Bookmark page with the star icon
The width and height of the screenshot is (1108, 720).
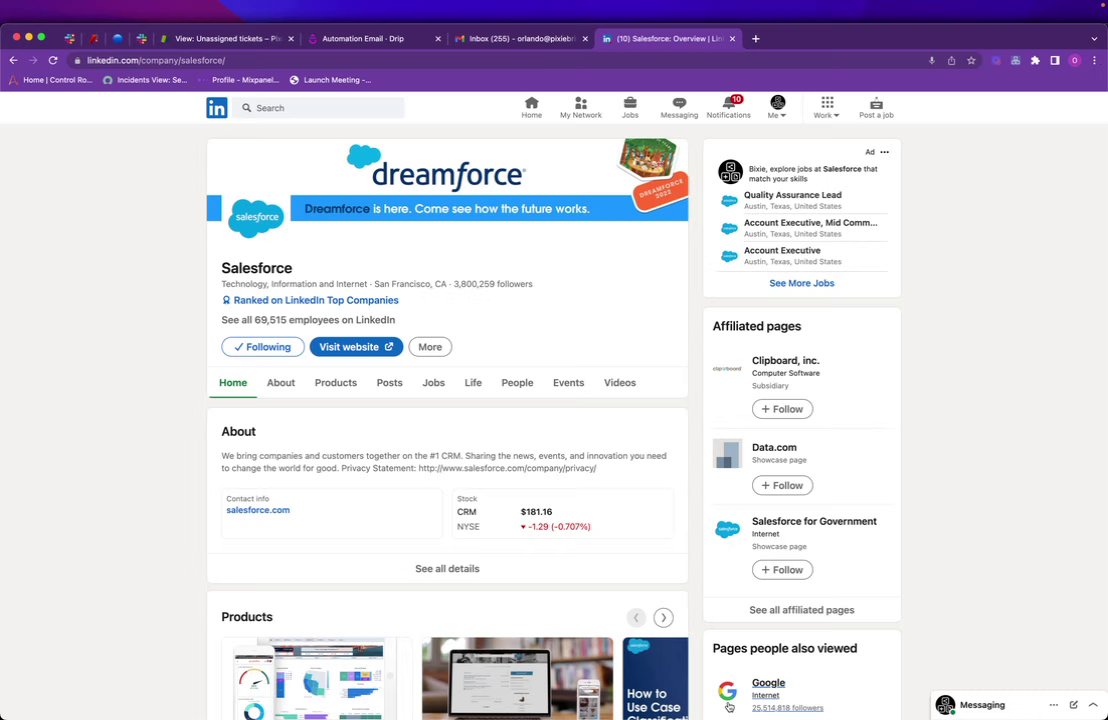pos(972,61)
